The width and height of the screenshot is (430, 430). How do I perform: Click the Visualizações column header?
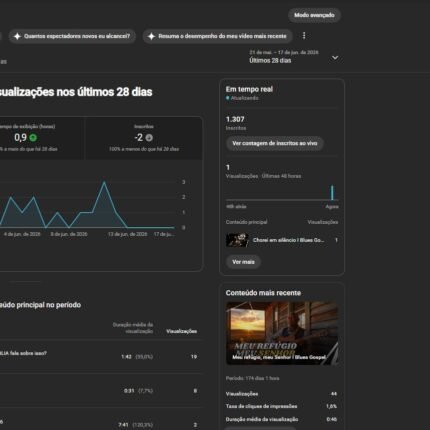[181, 331]
